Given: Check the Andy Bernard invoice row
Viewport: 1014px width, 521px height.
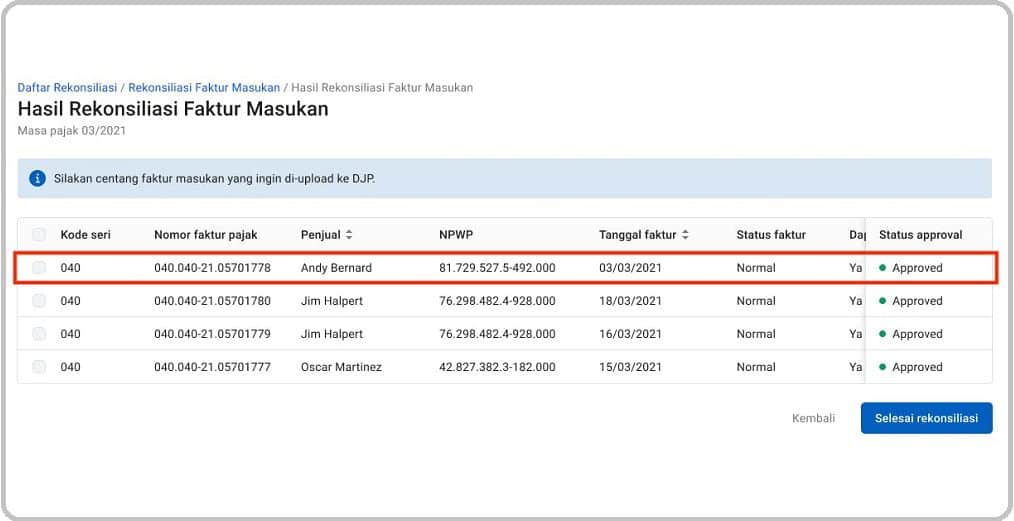Looking at the screenshot, I should [x=39, y=268].
